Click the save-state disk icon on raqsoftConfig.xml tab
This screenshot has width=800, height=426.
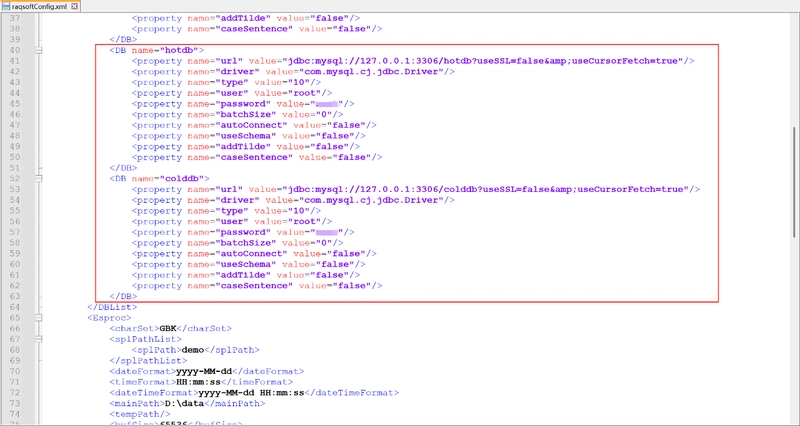[6, 7]
